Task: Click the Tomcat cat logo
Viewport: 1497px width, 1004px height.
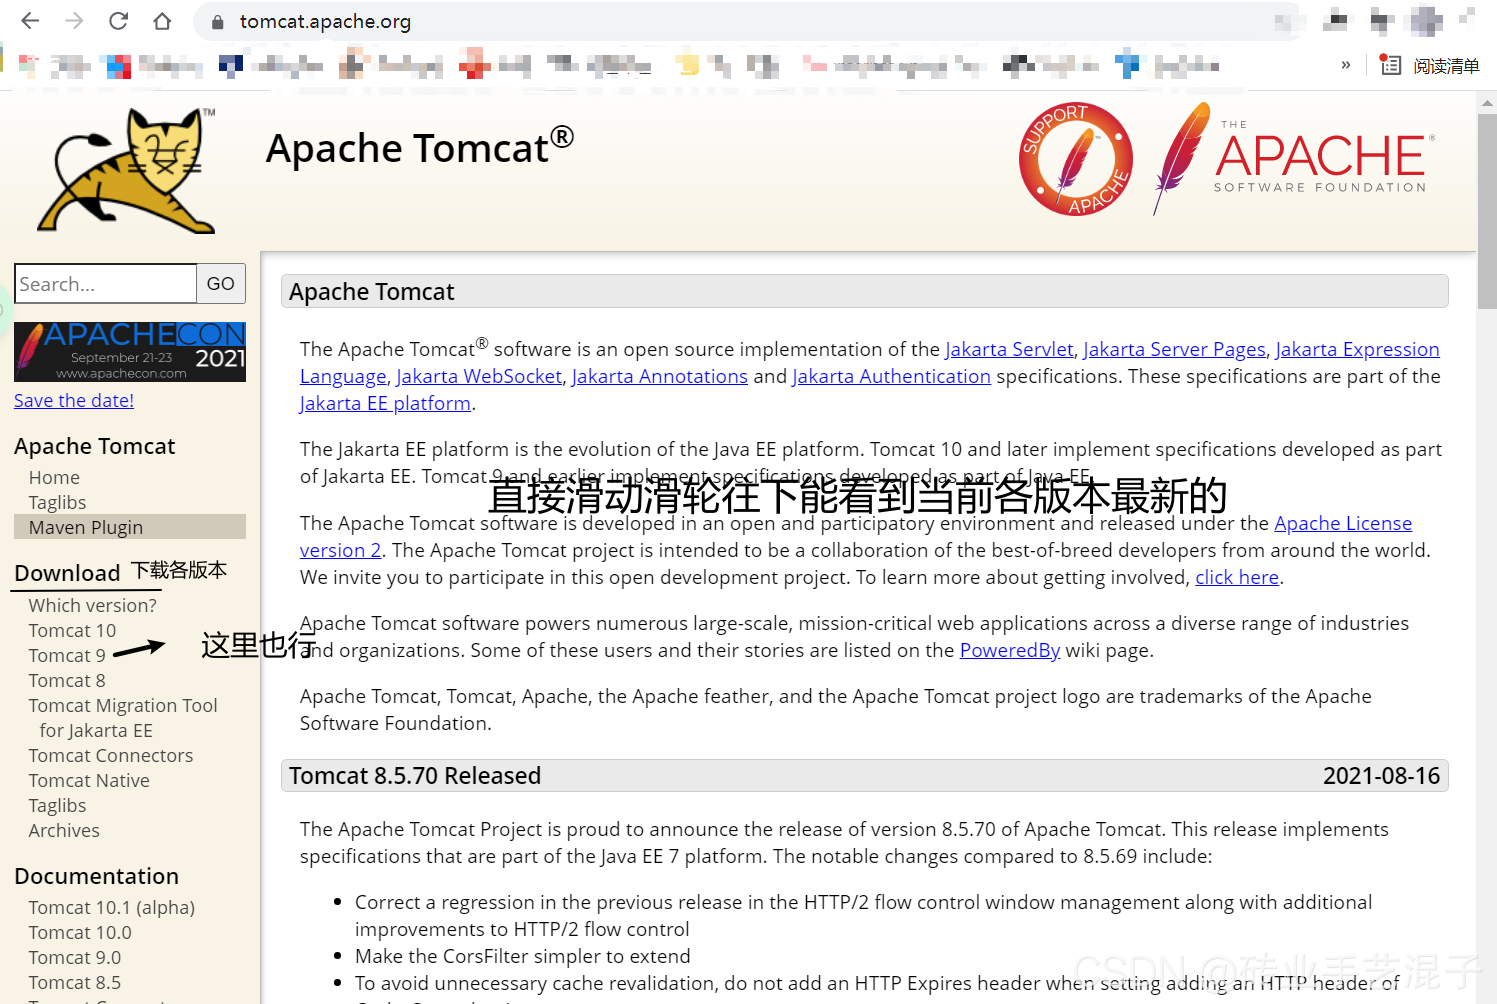Action: click(125, 170)
